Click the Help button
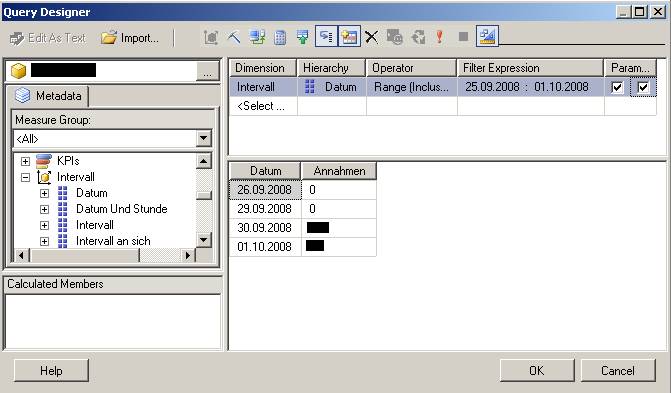The height and width of the screenshot is (393, 671). pyautogui.click(x=51, y=370)
